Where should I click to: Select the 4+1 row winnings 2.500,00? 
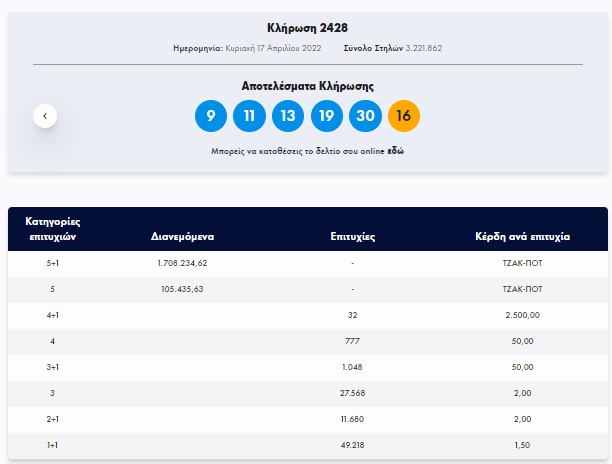[x=522, y=315]
